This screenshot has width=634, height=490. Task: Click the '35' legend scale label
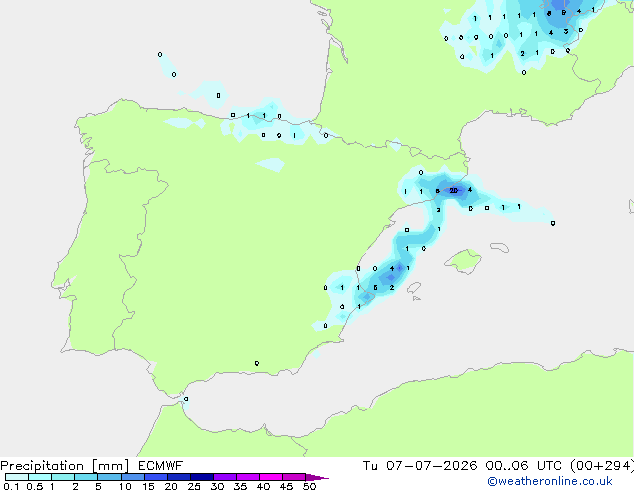tap(240, 486)
